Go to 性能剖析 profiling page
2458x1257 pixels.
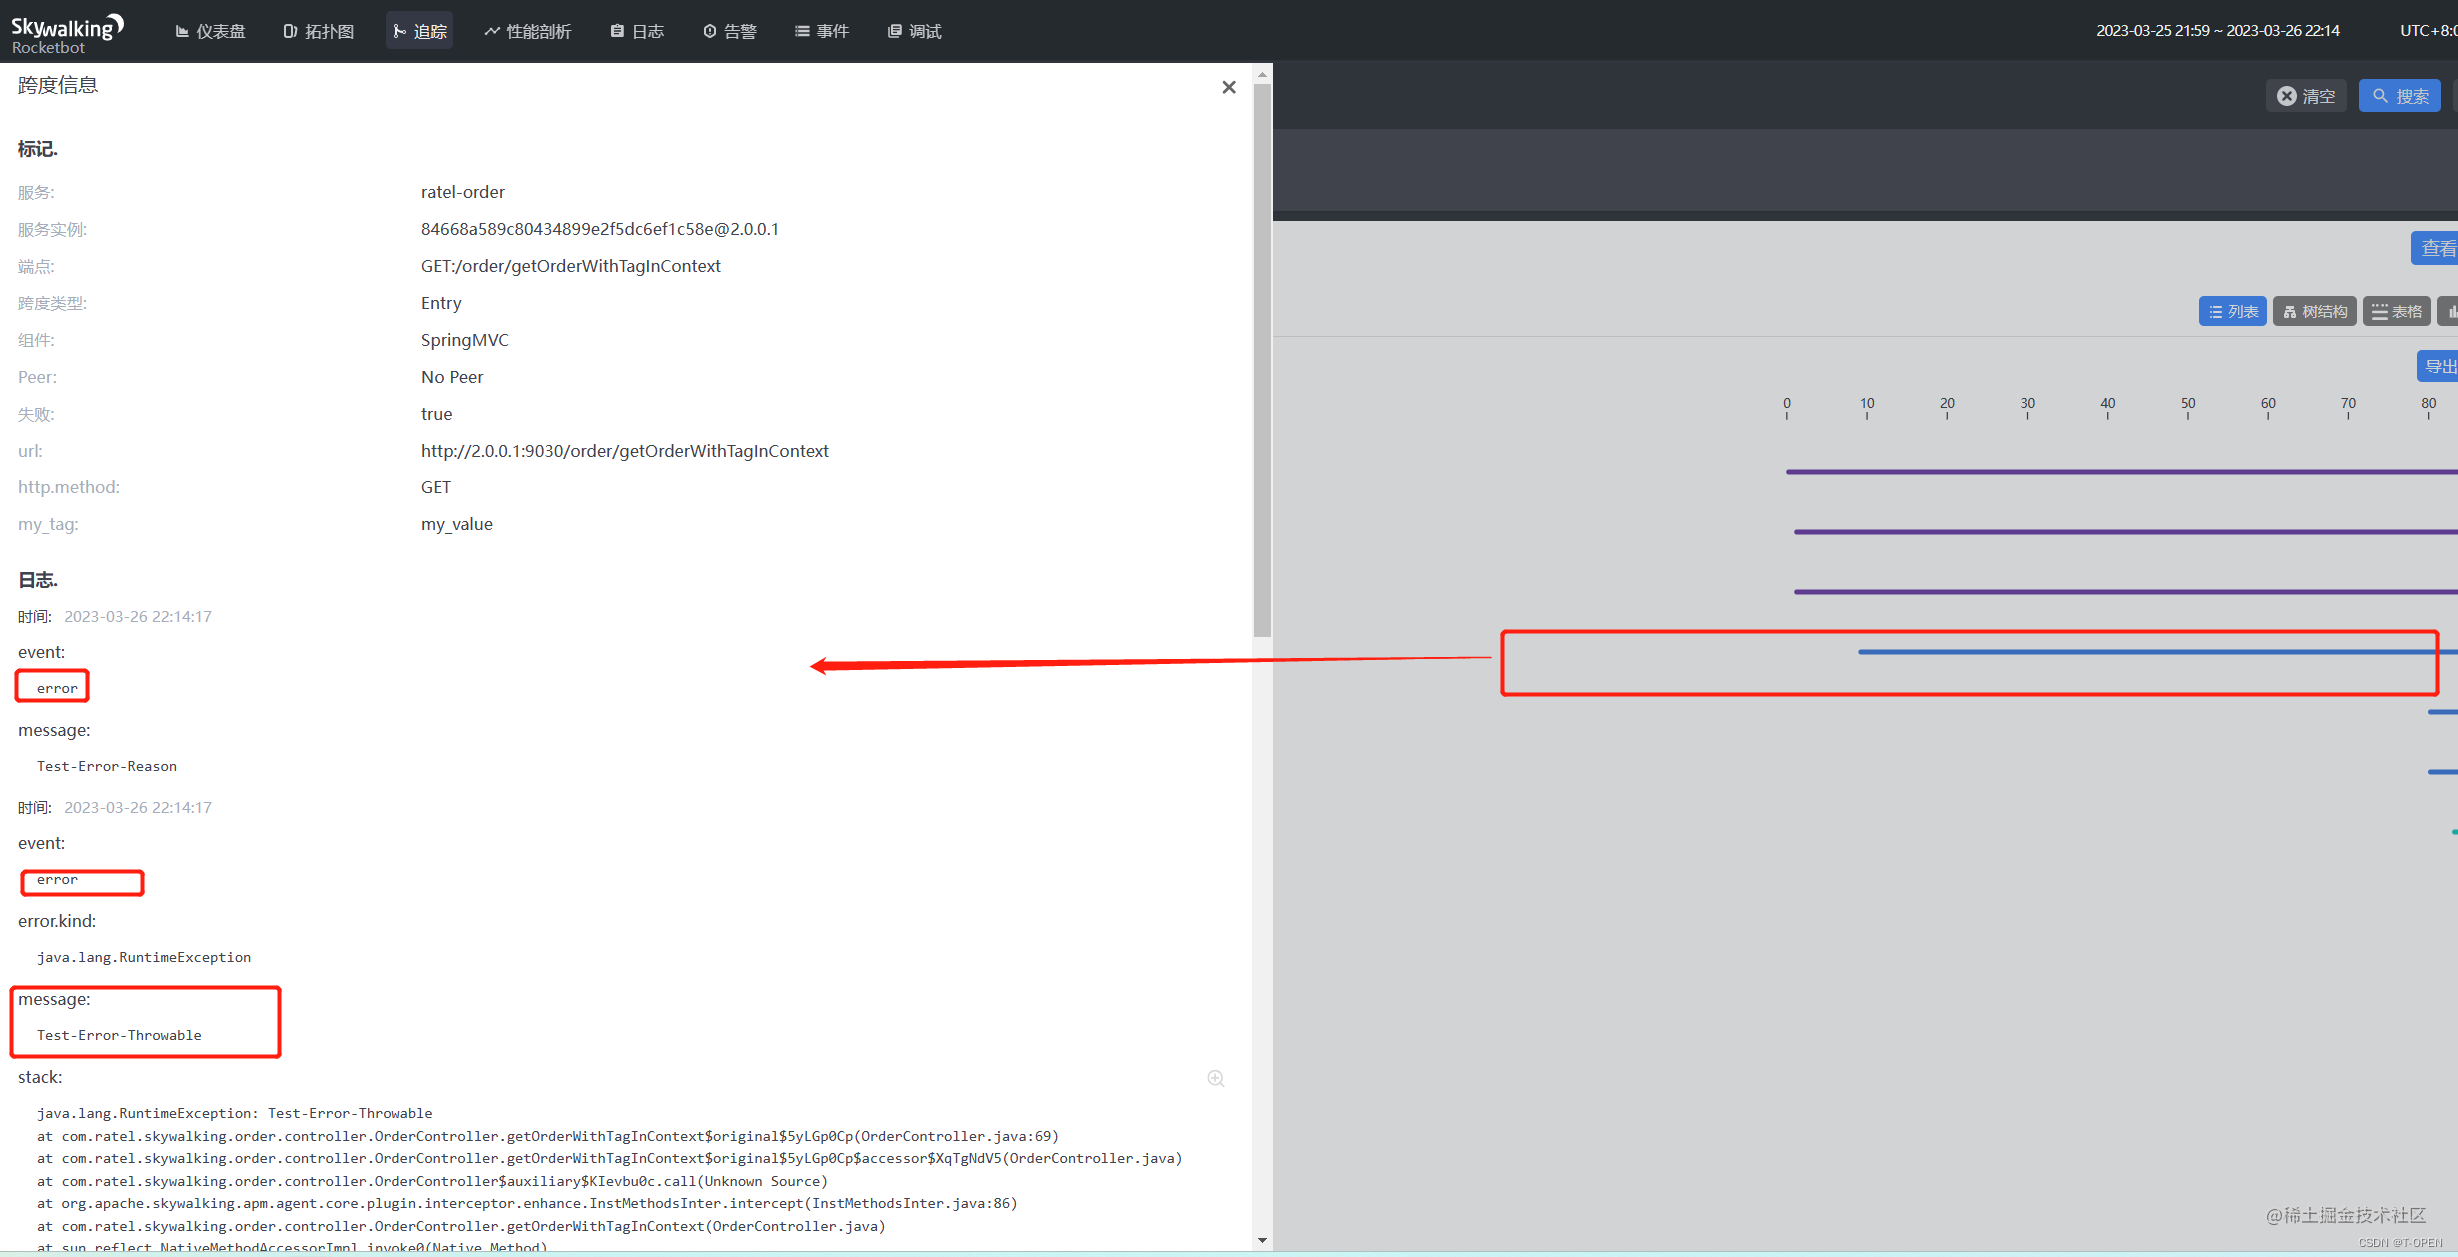click(527, 31)
